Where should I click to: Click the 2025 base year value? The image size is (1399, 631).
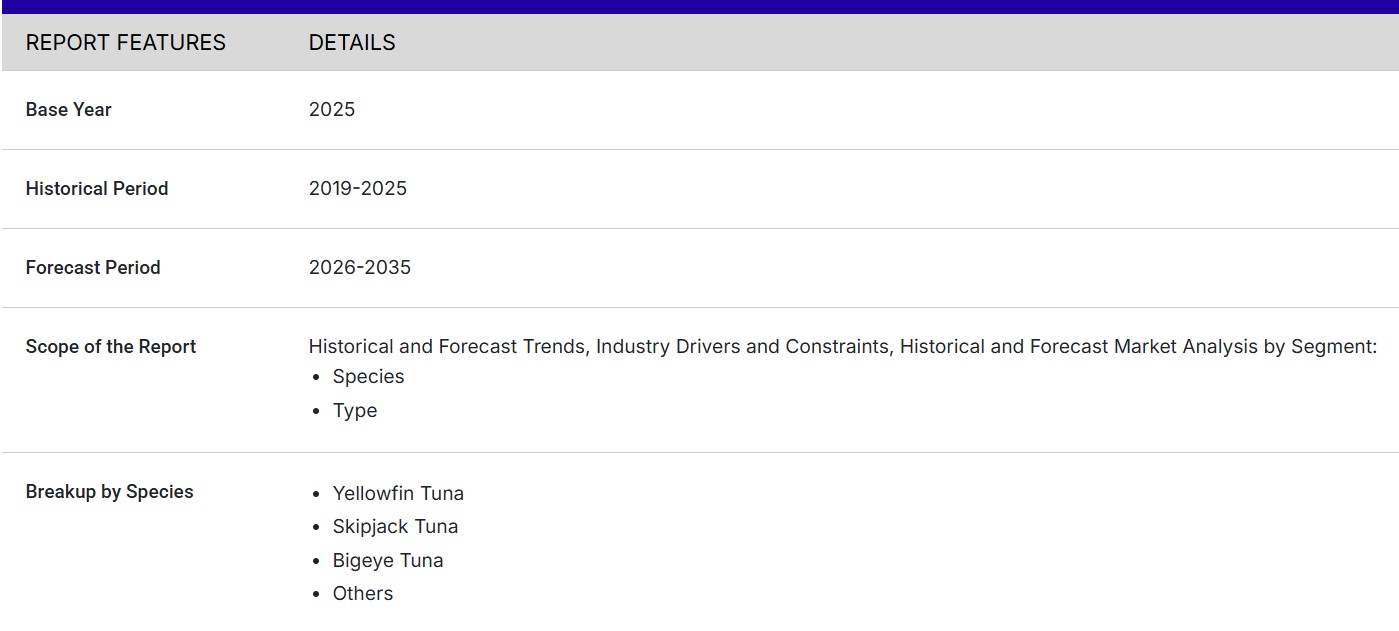(x=331, y=110)
